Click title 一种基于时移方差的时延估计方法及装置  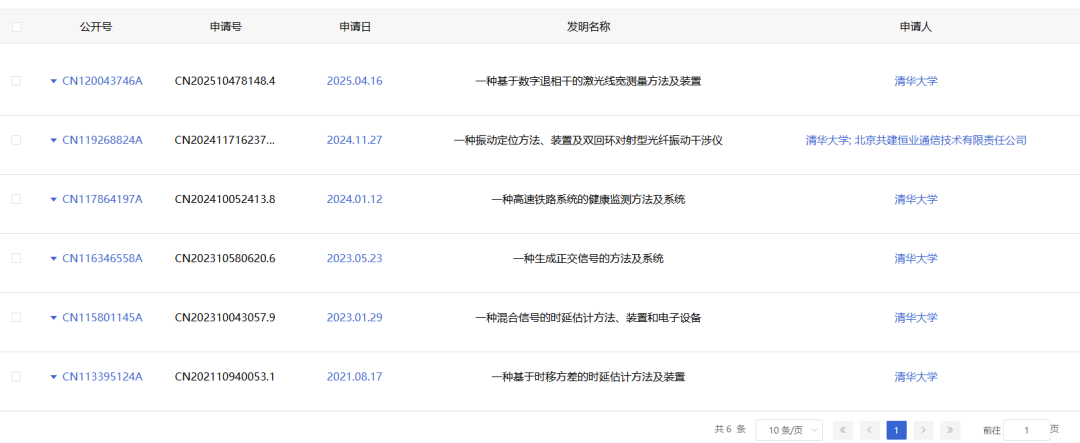pos(588,377)
